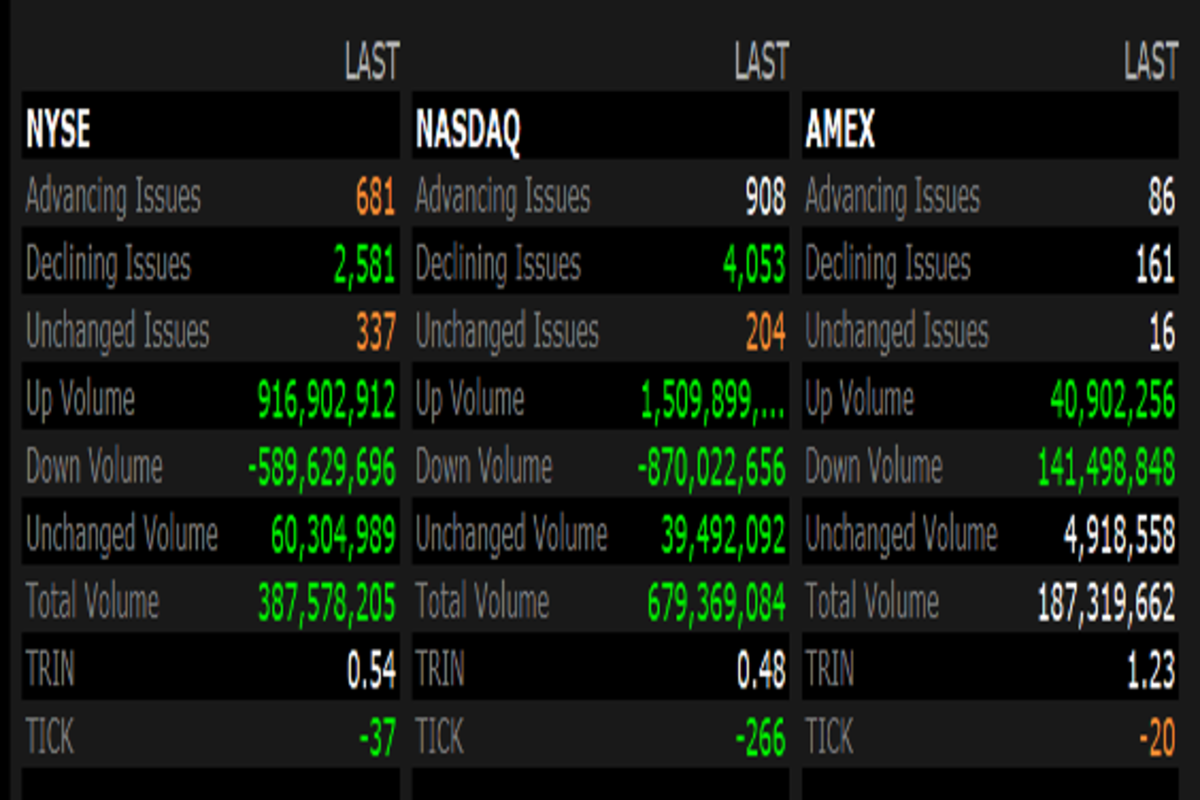Select NASDAQ Down Volume value -870,022,656
This screenshot has height=800, width=1200.
[x=711, y=467]
